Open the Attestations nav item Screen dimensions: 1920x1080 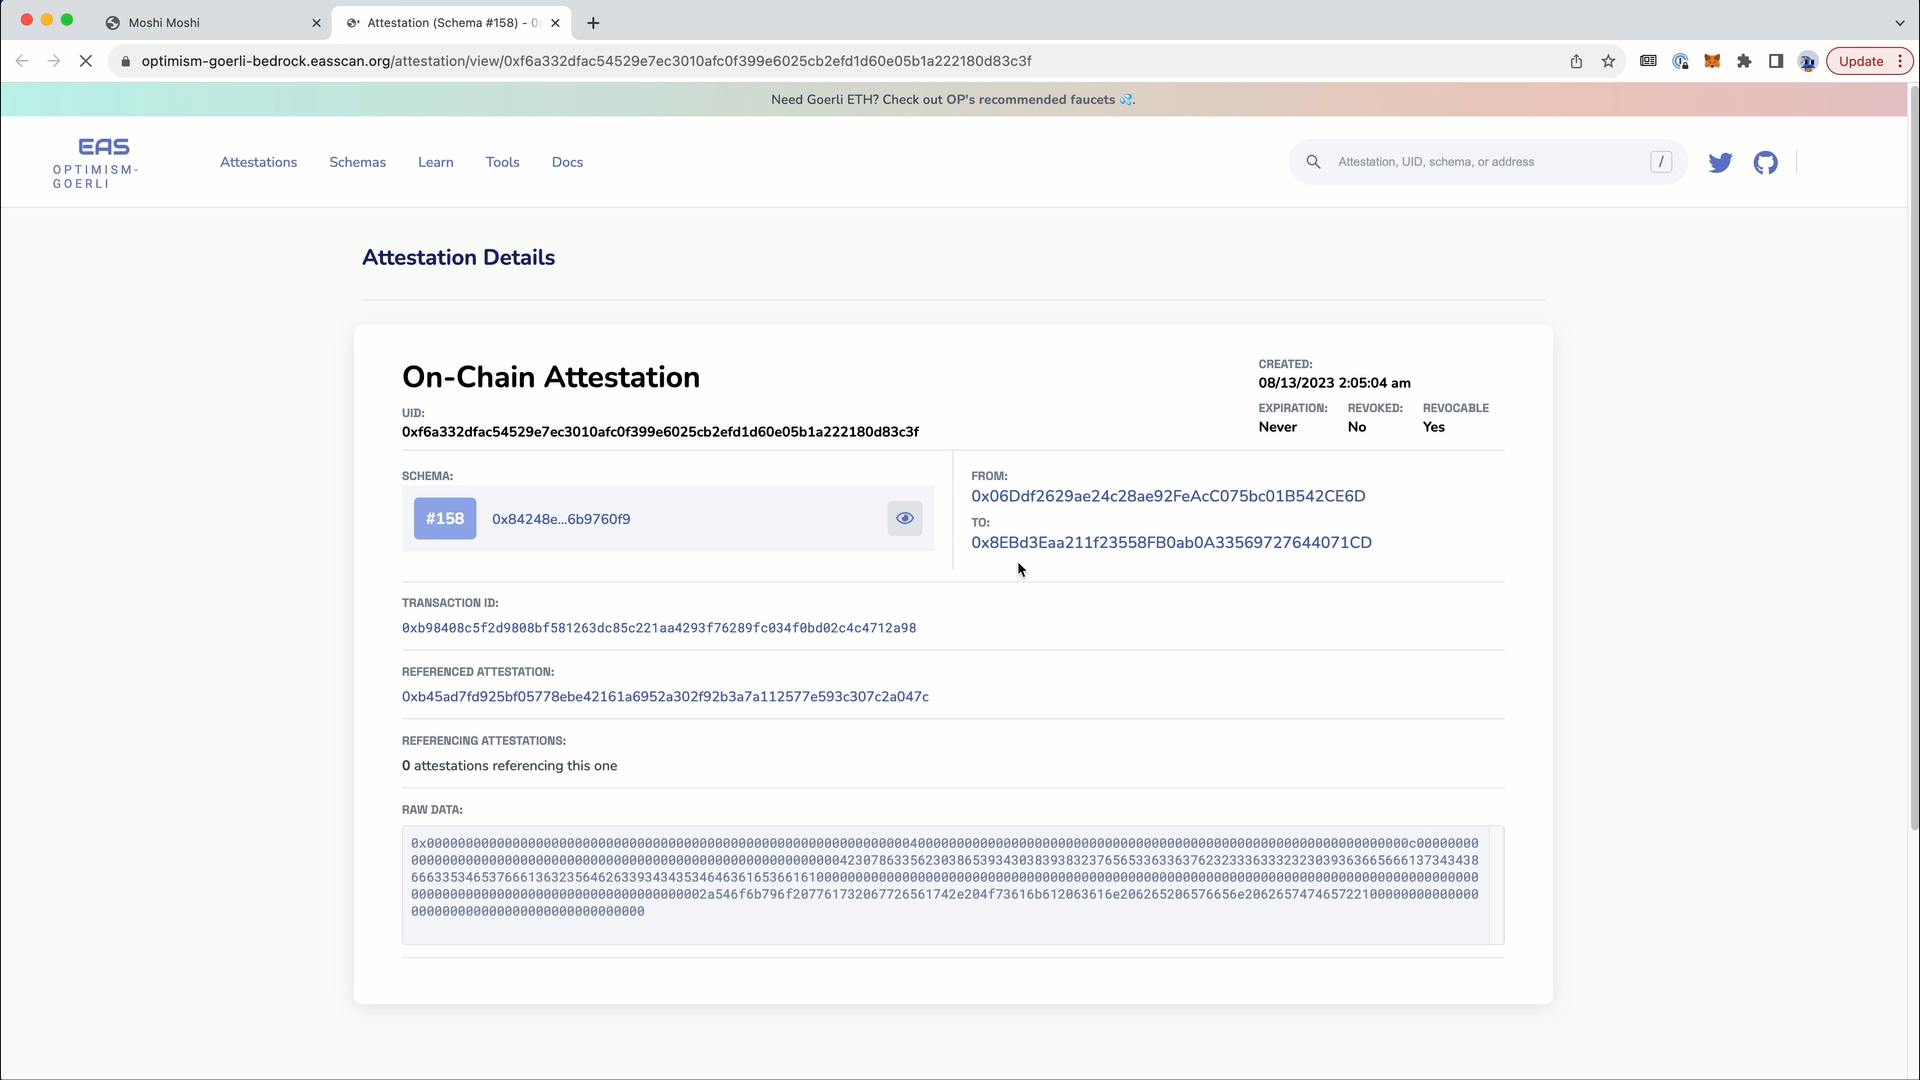(x=258, y=162)
